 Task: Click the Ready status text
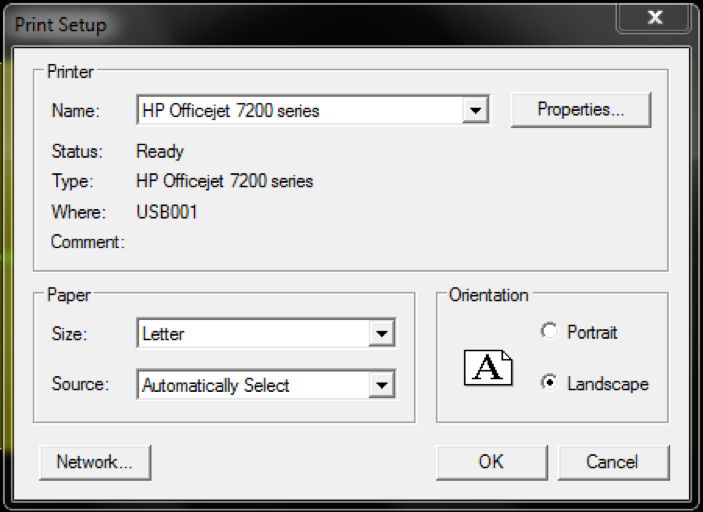(x=160, y=152)
